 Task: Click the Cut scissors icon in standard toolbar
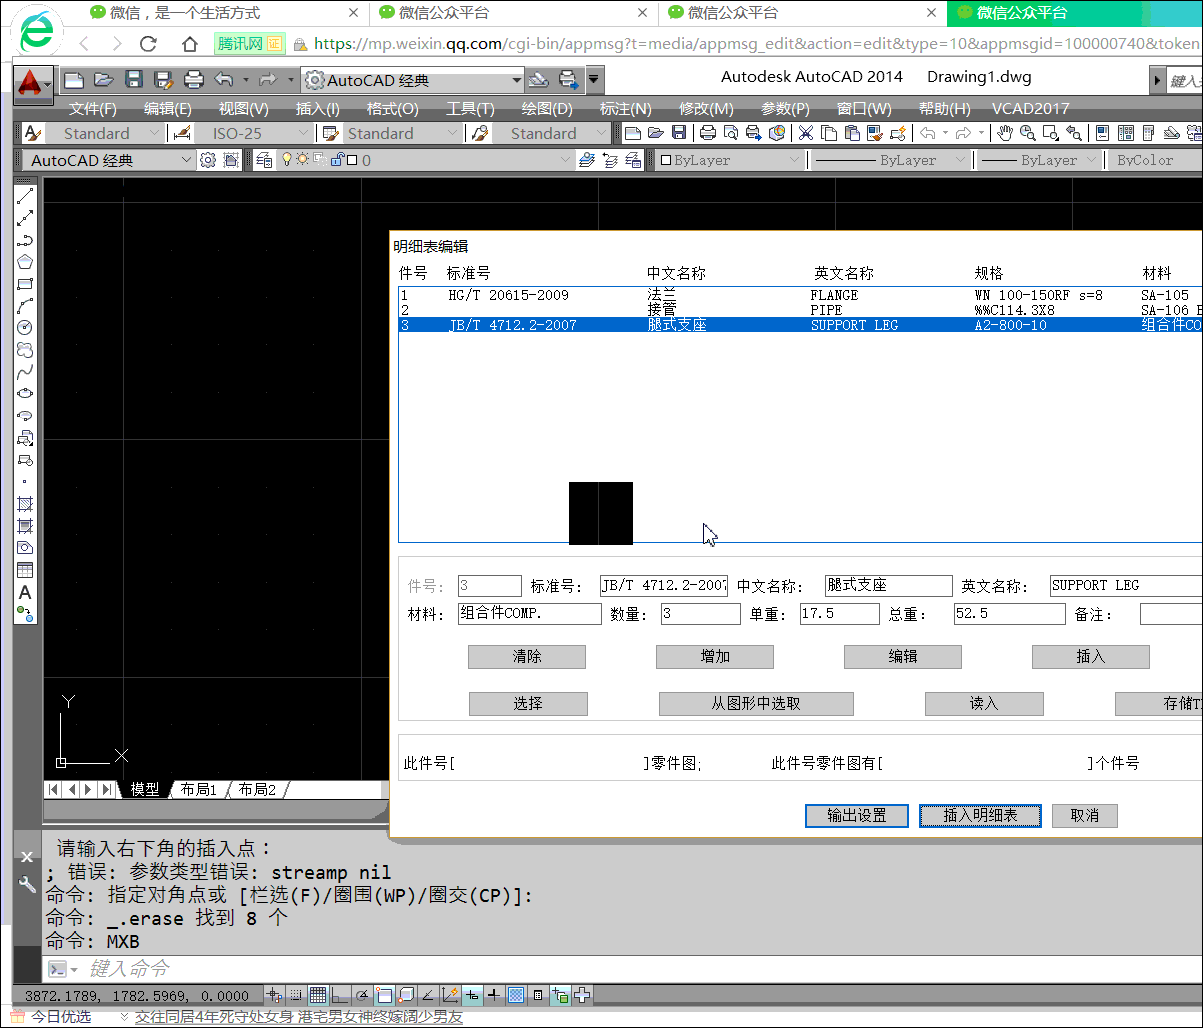(x=805, y=133)
